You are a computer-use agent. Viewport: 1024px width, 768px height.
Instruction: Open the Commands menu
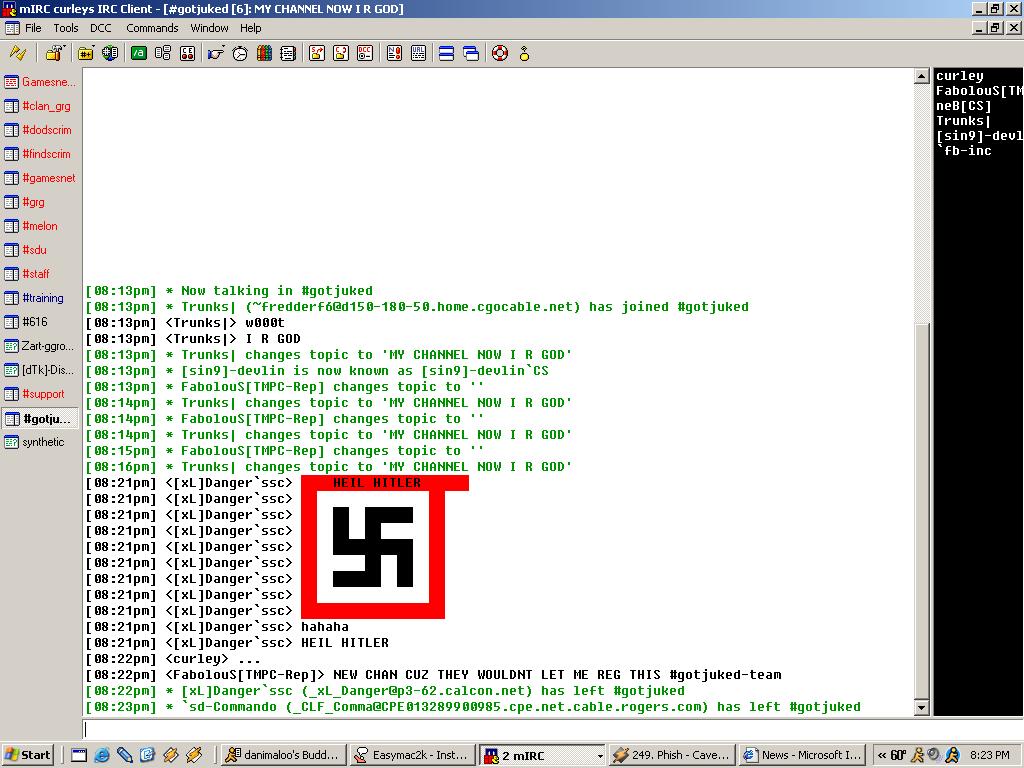[152, 28]
